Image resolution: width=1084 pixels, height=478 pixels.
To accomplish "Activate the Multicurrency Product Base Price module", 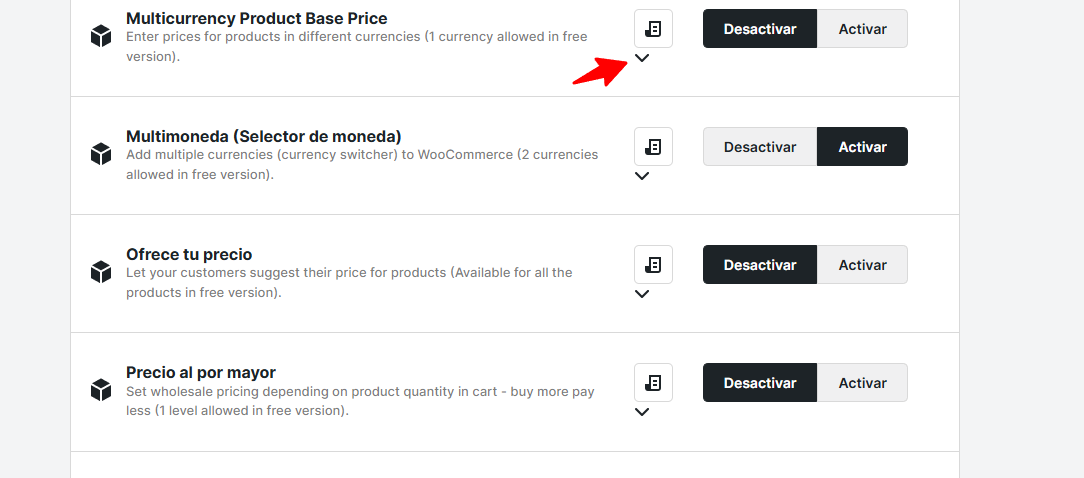I will click(862, 29).
